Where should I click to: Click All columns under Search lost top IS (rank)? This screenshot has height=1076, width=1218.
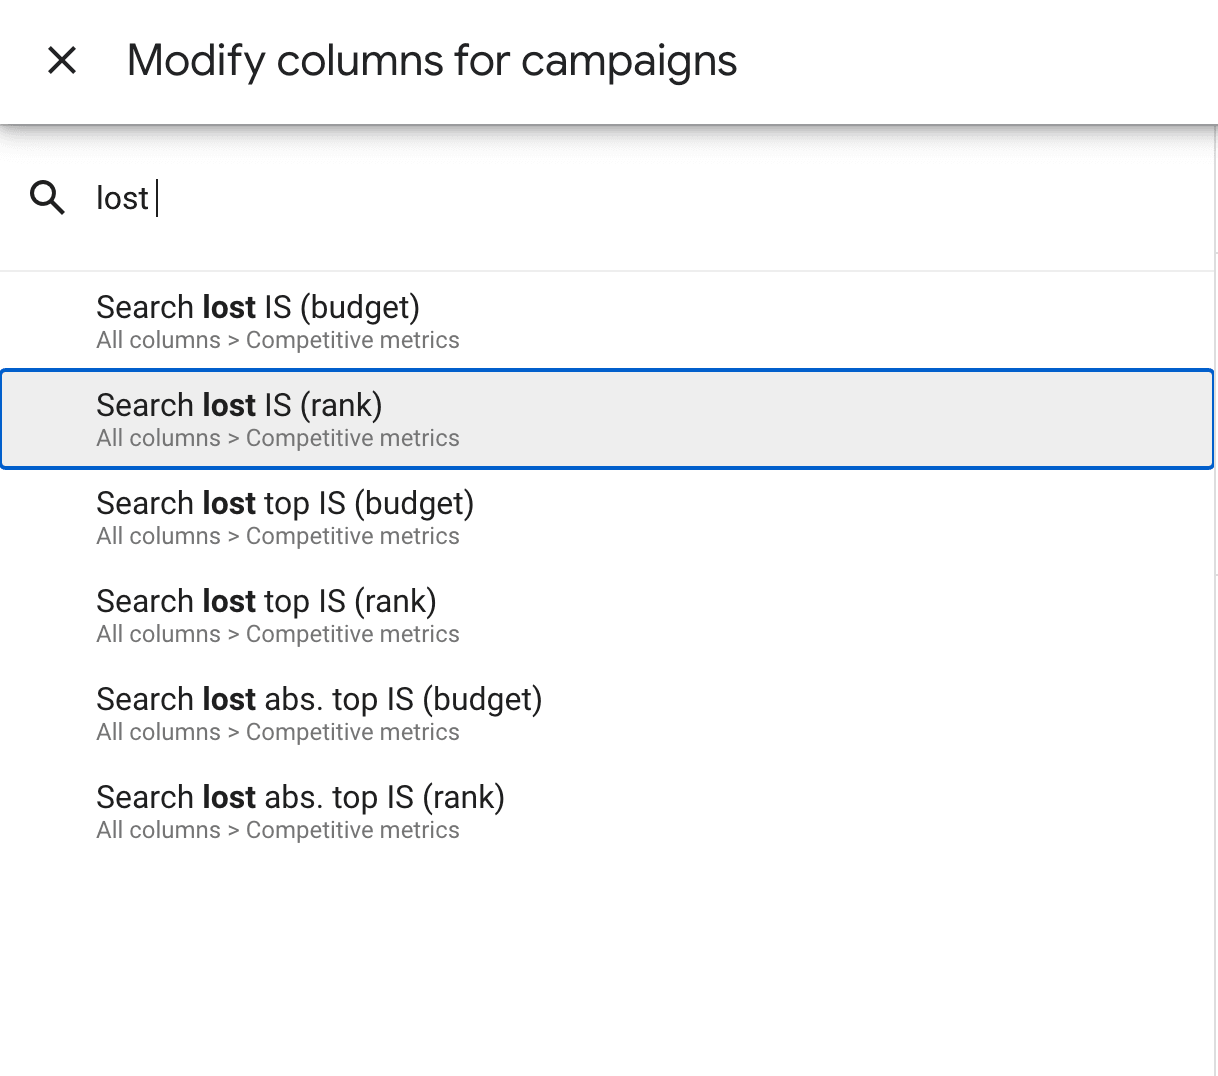click(x=158, y=634)
